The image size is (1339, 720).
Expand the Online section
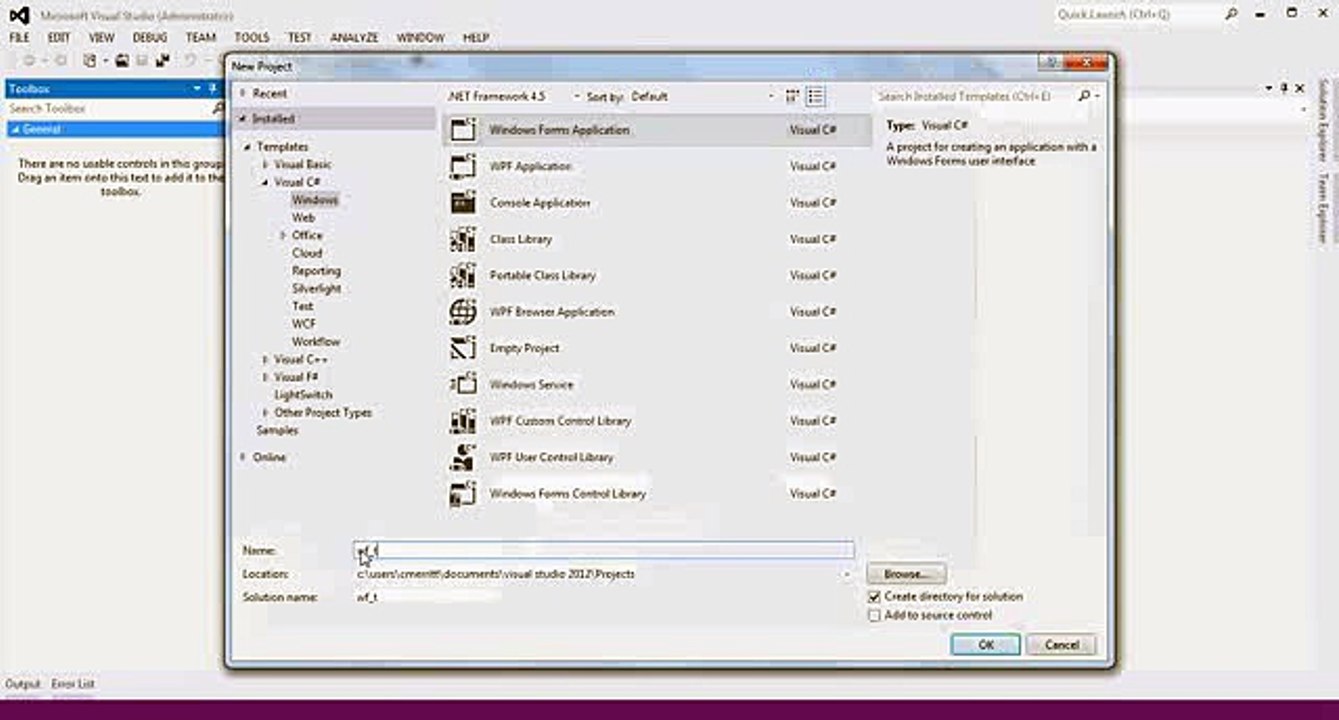pyautogui.click(x=242, y=457)
